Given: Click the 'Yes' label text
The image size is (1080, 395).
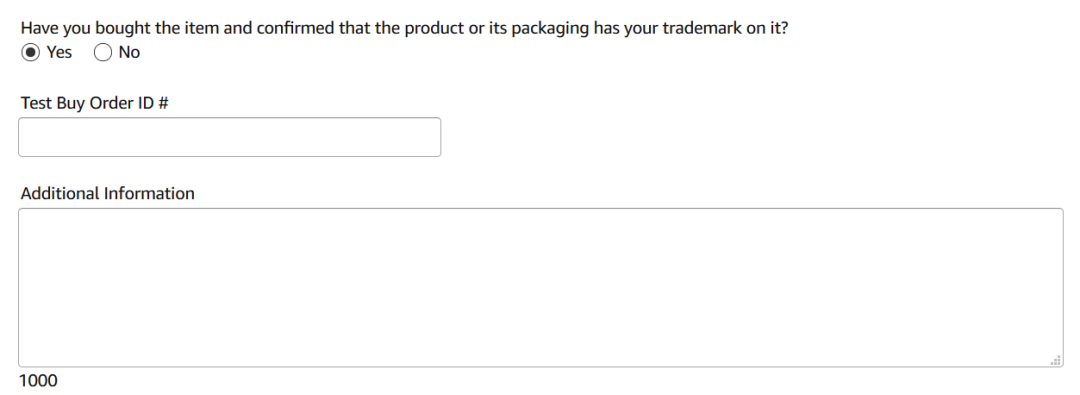Looking at the screenshot, I should click(59, 52).
